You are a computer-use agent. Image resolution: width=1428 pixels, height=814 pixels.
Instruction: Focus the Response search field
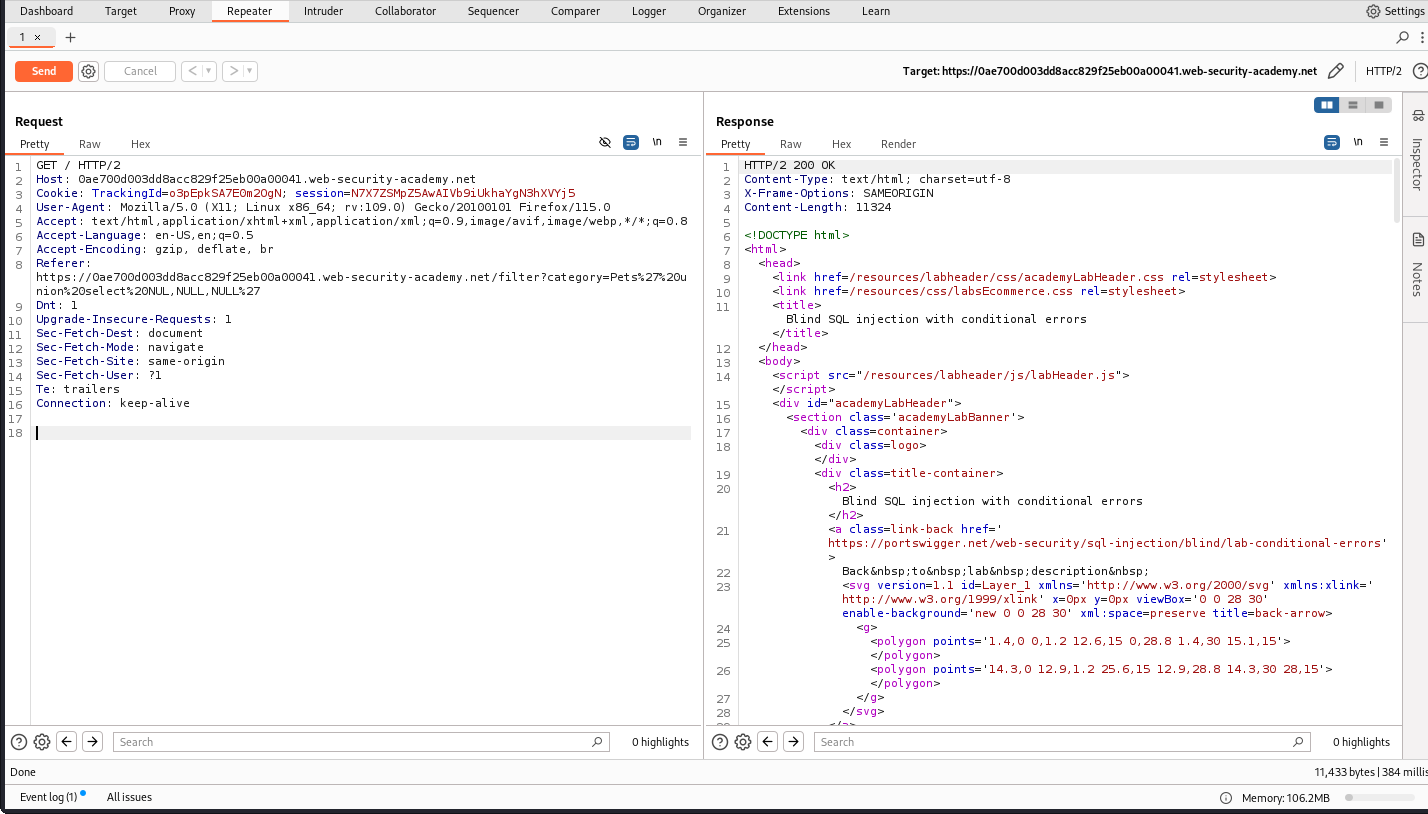(1061, 742)
